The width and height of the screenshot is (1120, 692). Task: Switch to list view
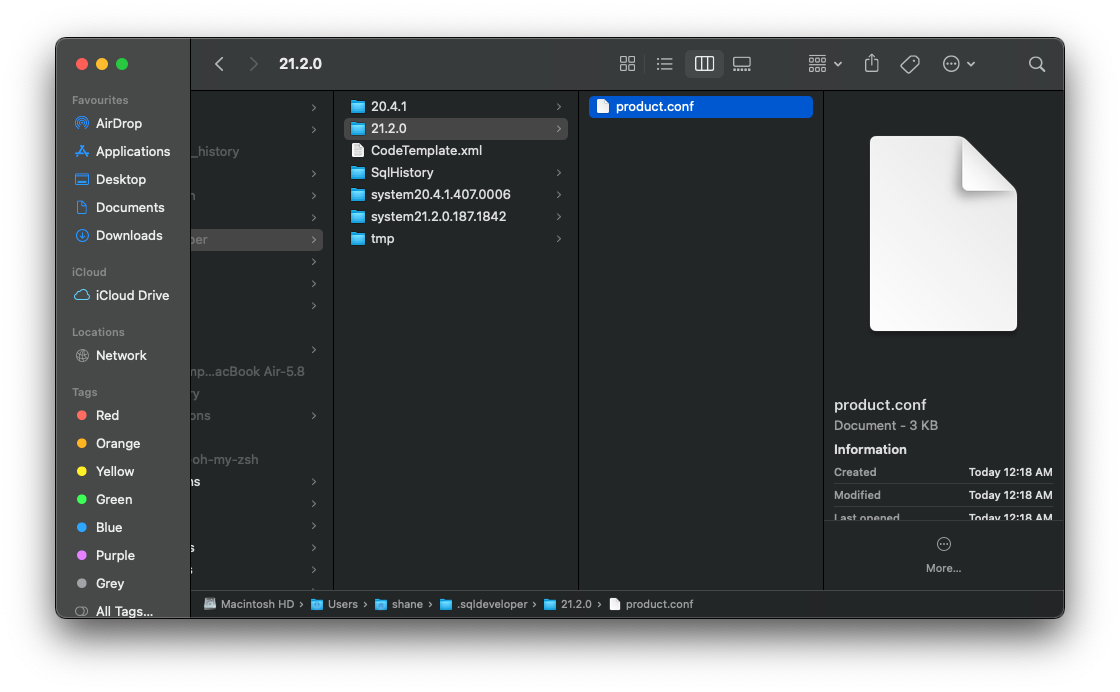point(664,64)
